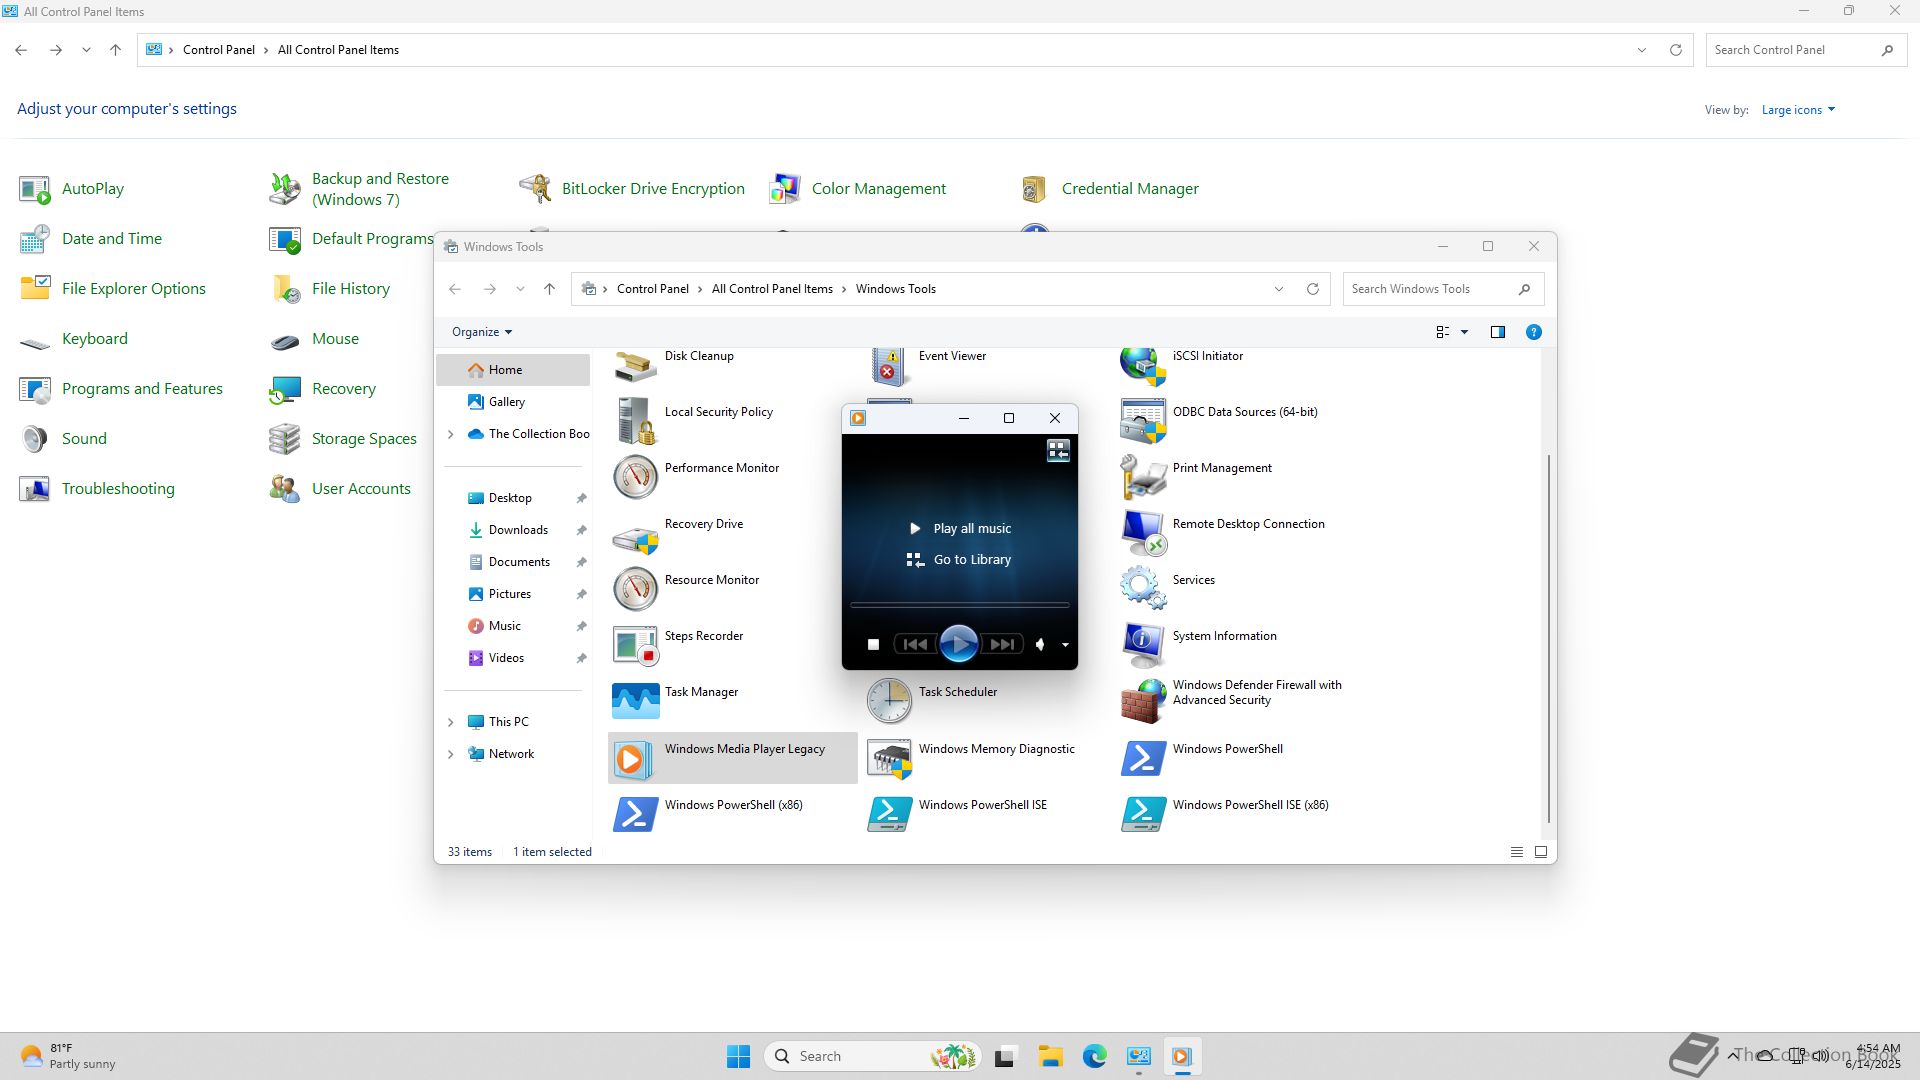Open the View by Large icons dropdown
Screen dimensions: 1920x1080
(x=1797, y=110)
